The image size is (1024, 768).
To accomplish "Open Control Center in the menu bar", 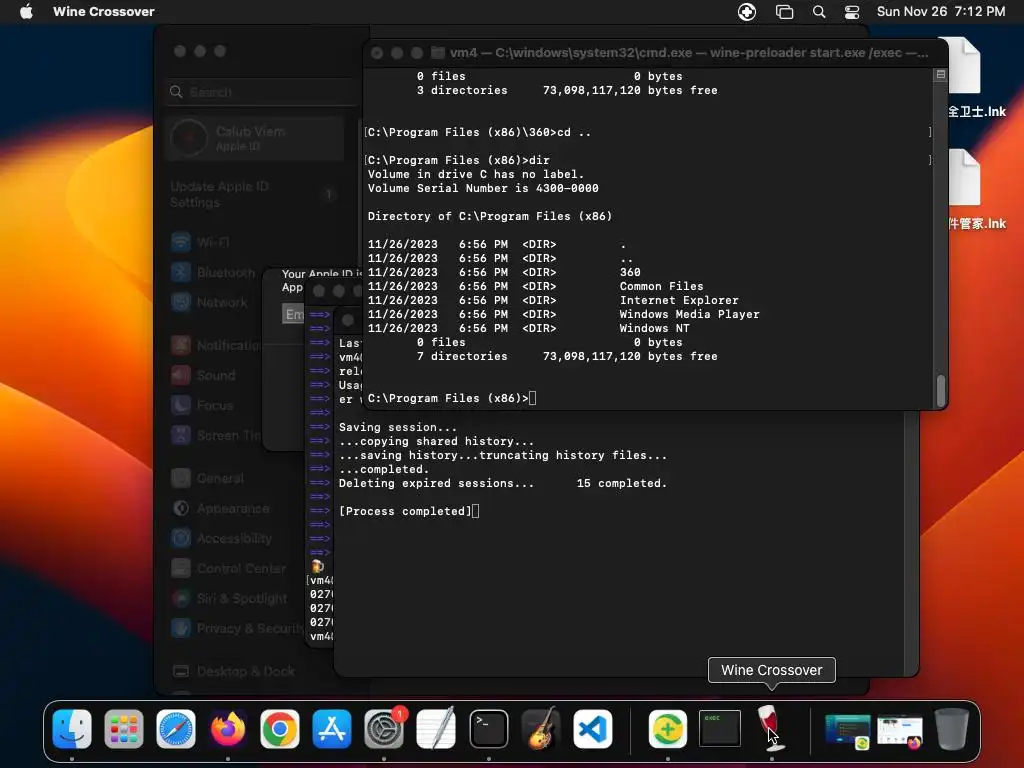I will pyautogui.click(x=852, y=11).
